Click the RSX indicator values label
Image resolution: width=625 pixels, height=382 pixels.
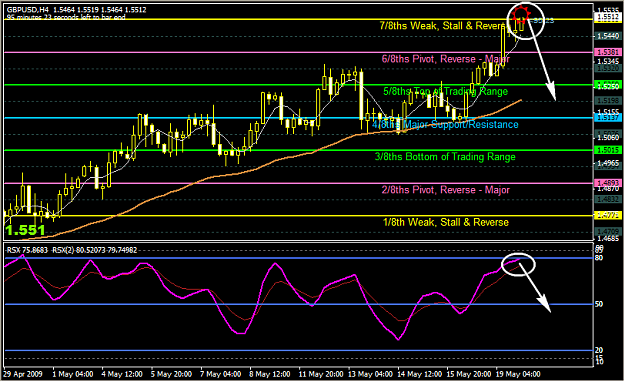click(x=72, y=250)
